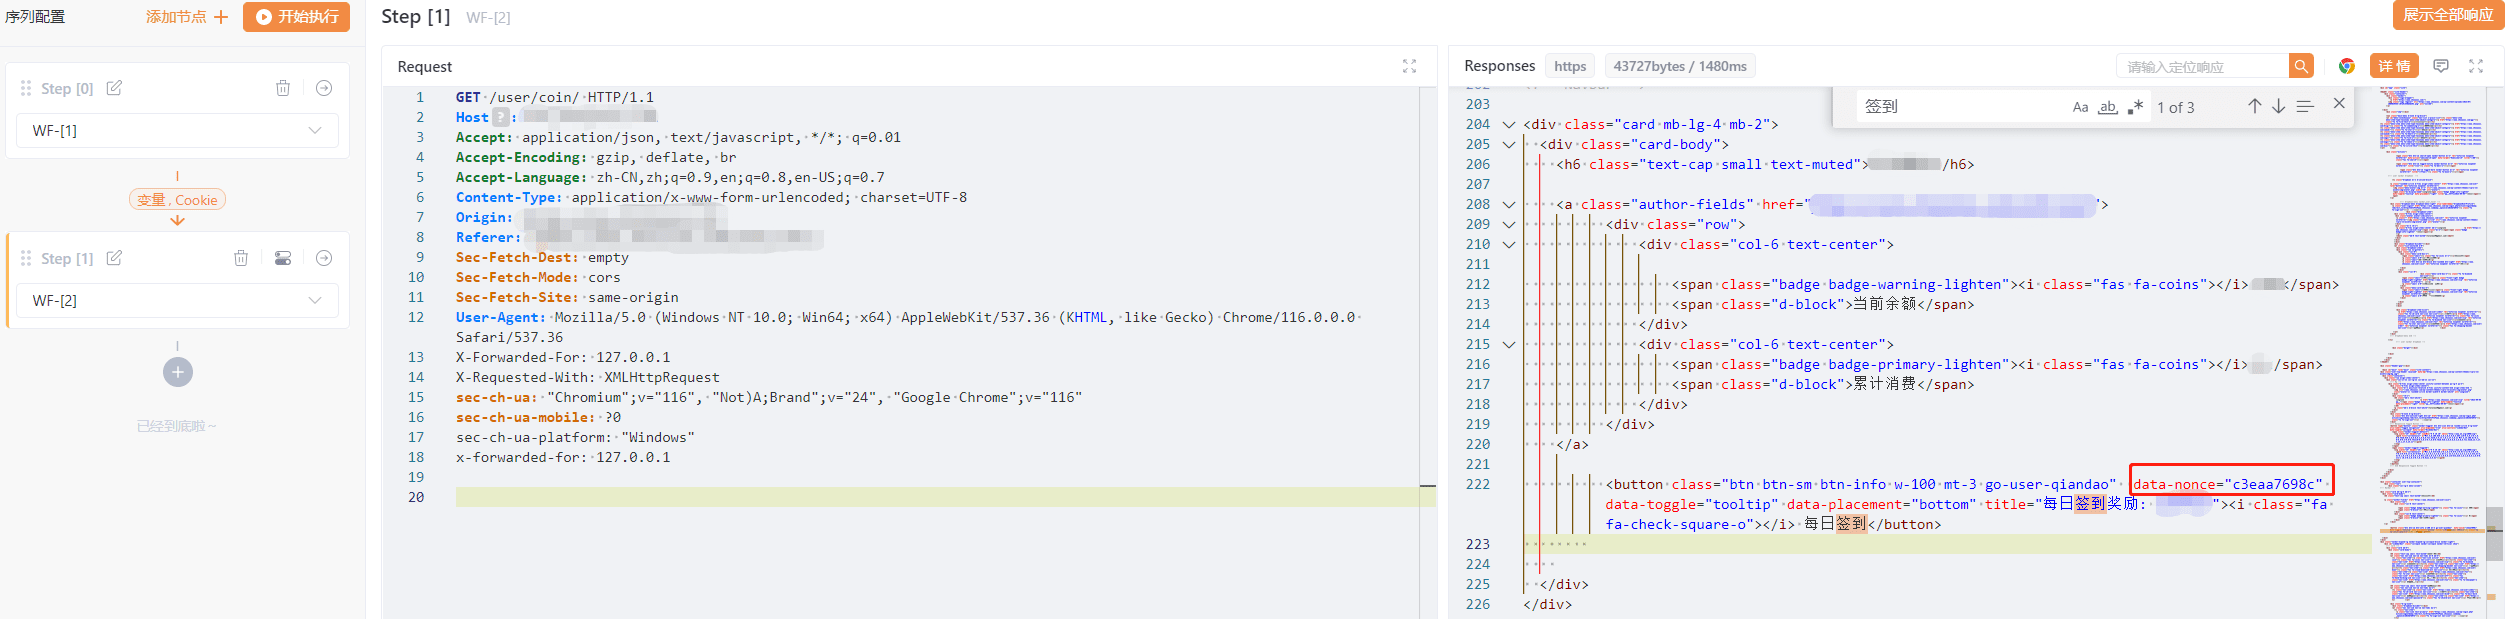The image size is (2506, 619).
Task: Click the 展示全部响应 button
Action: click(x=2448, y=15)
